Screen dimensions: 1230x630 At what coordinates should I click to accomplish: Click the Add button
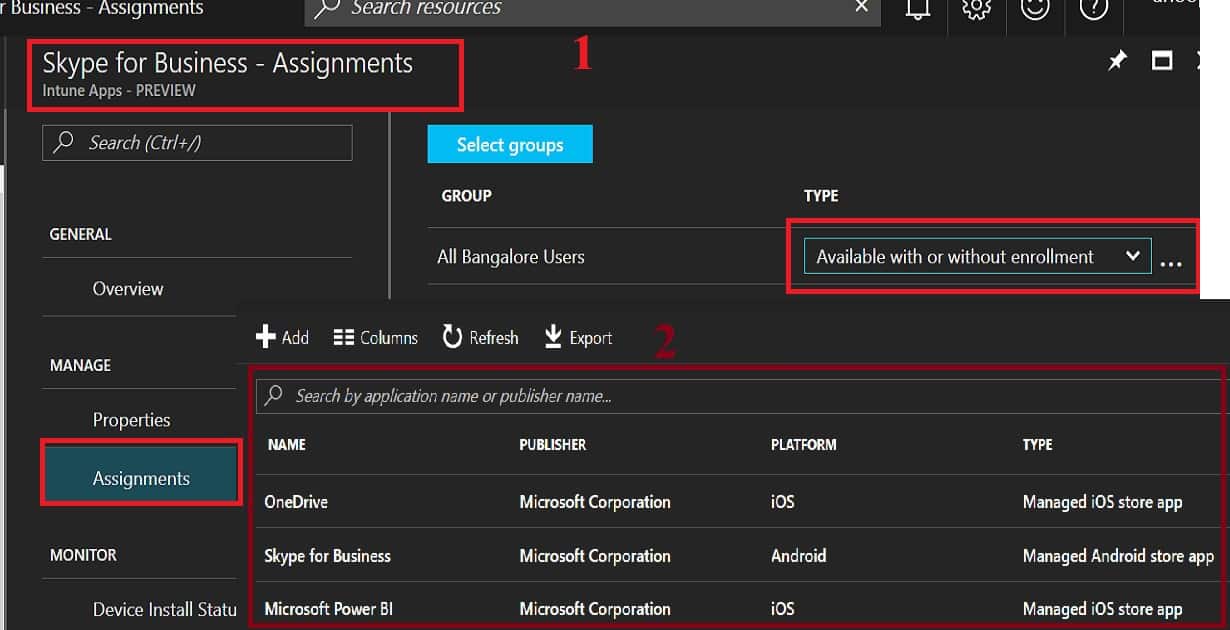[282, 338]
